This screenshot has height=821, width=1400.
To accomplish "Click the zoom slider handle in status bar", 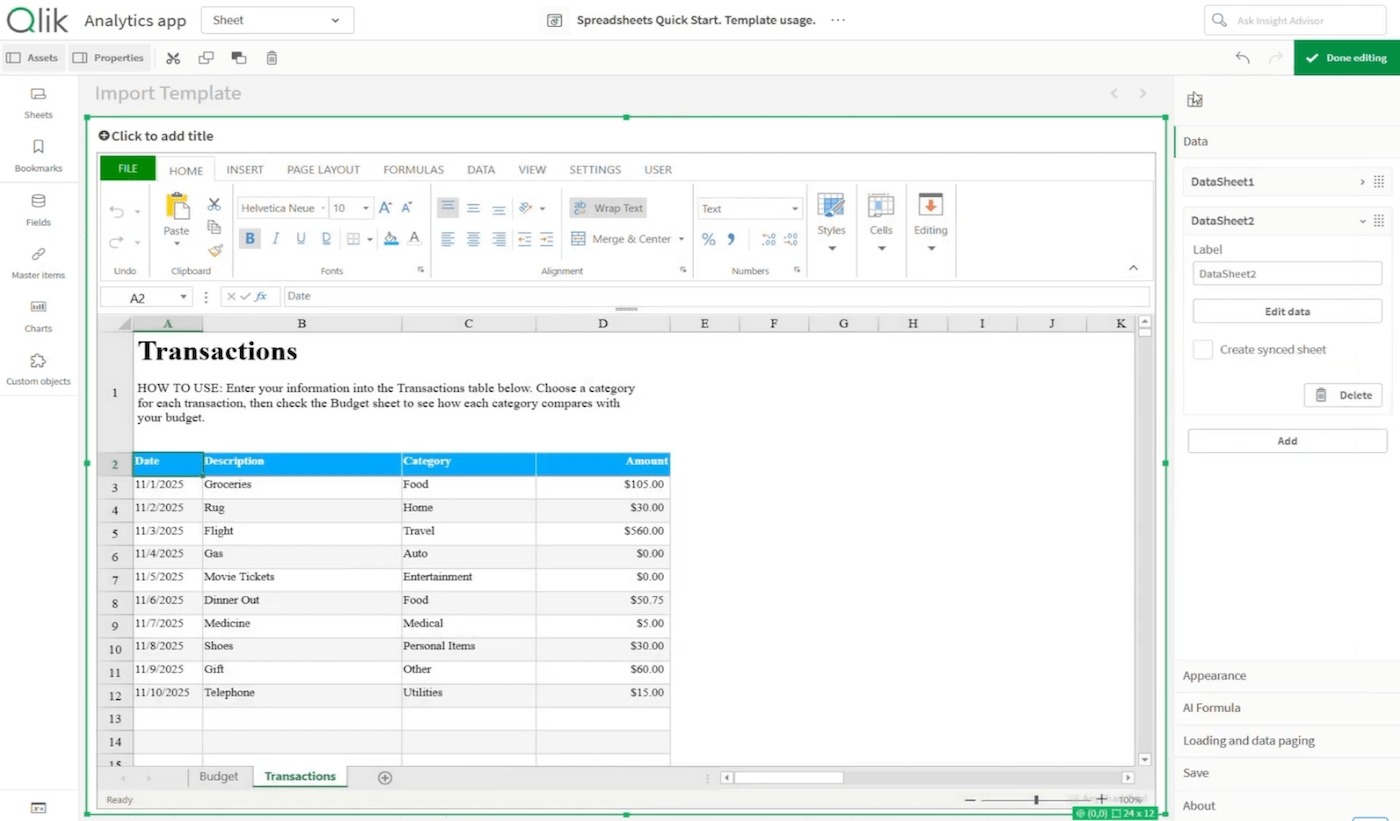I will [1036, 800].
